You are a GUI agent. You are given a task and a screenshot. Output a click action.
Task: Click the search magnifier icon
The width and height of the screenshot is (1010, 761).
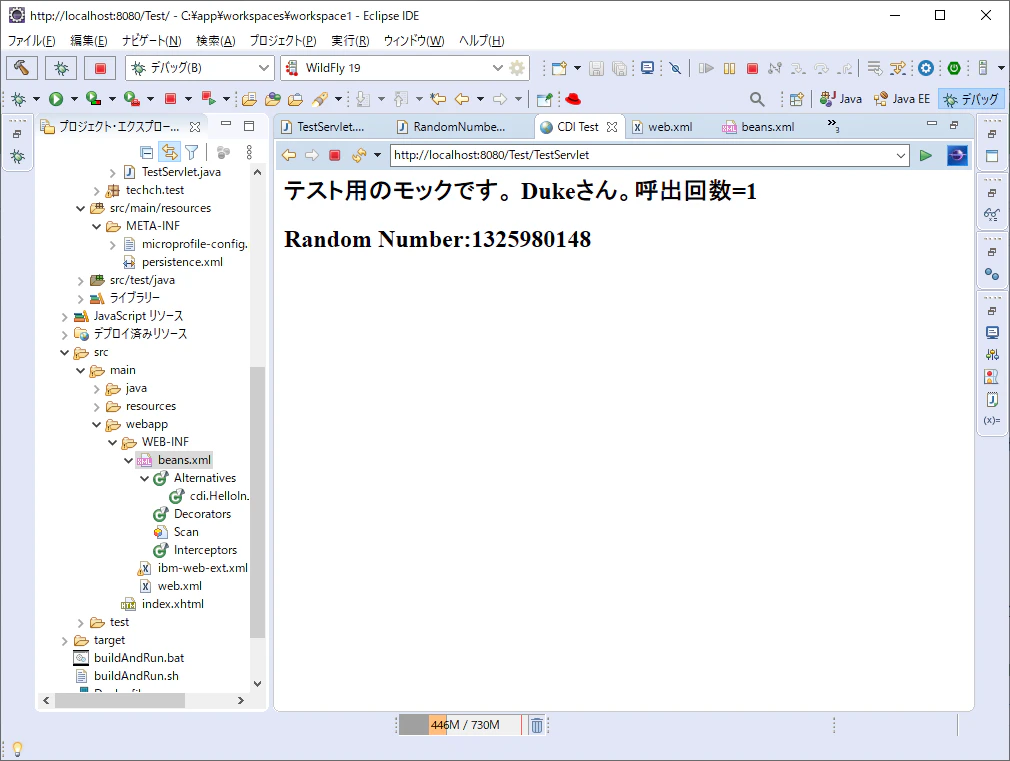[x=757, y=99]
